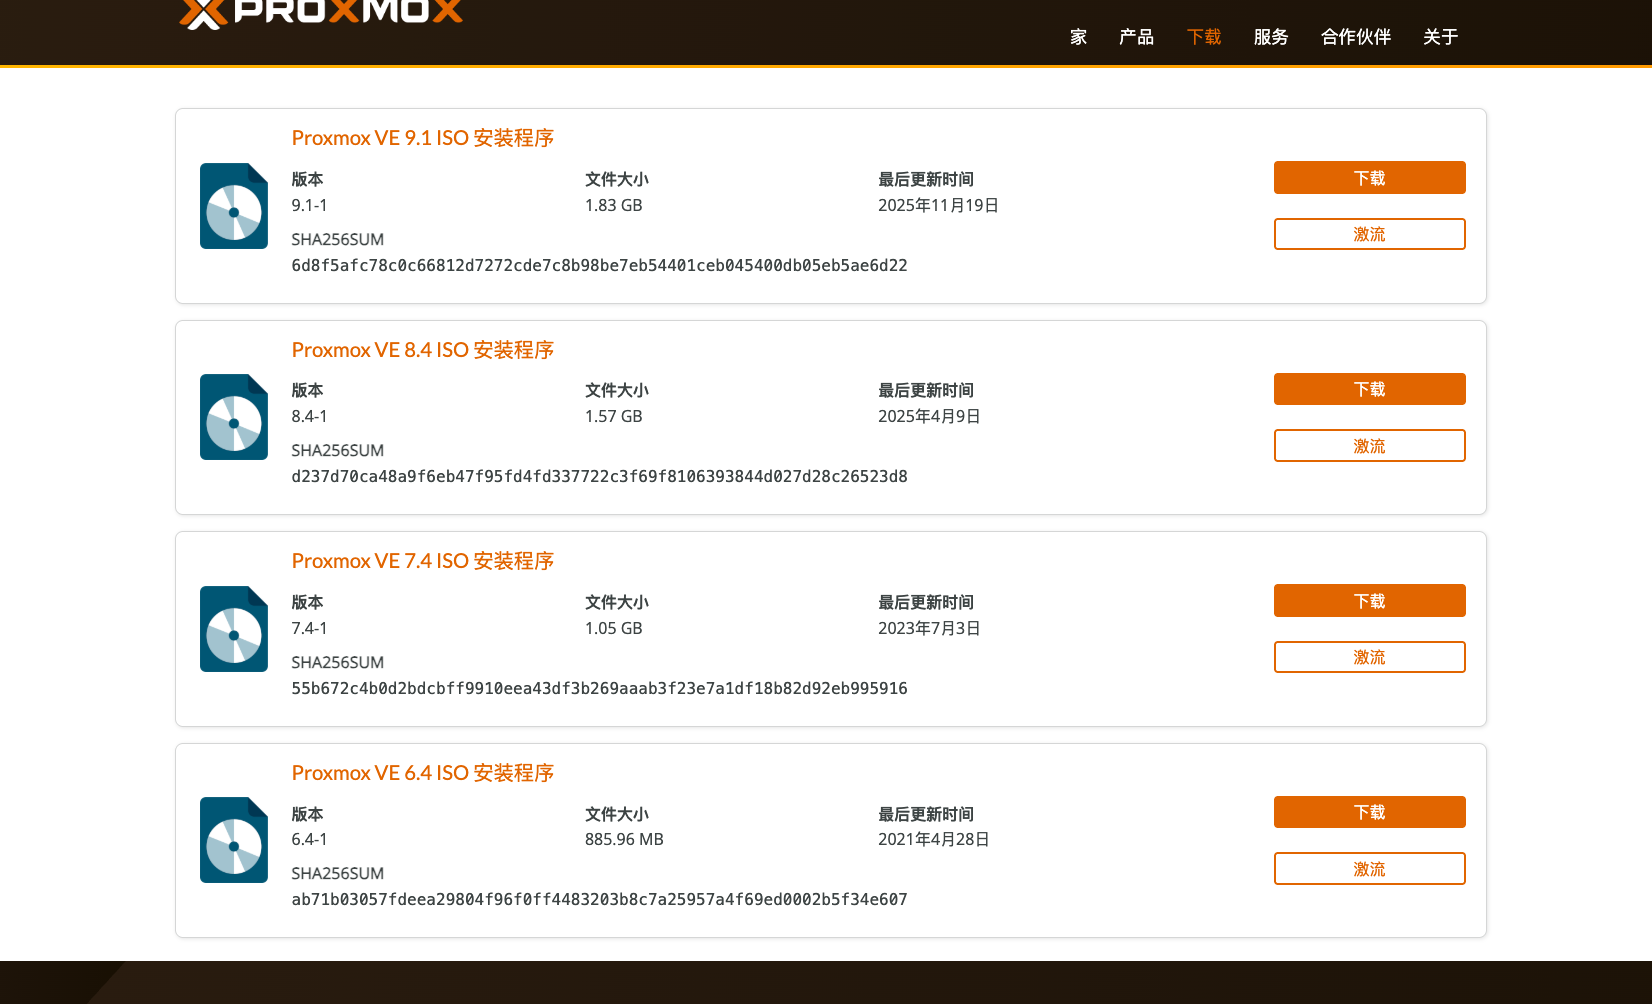Click the date 2023年7月3日
The height and width of the screenshot is (1004, 1652).
(x=929, y=628)
